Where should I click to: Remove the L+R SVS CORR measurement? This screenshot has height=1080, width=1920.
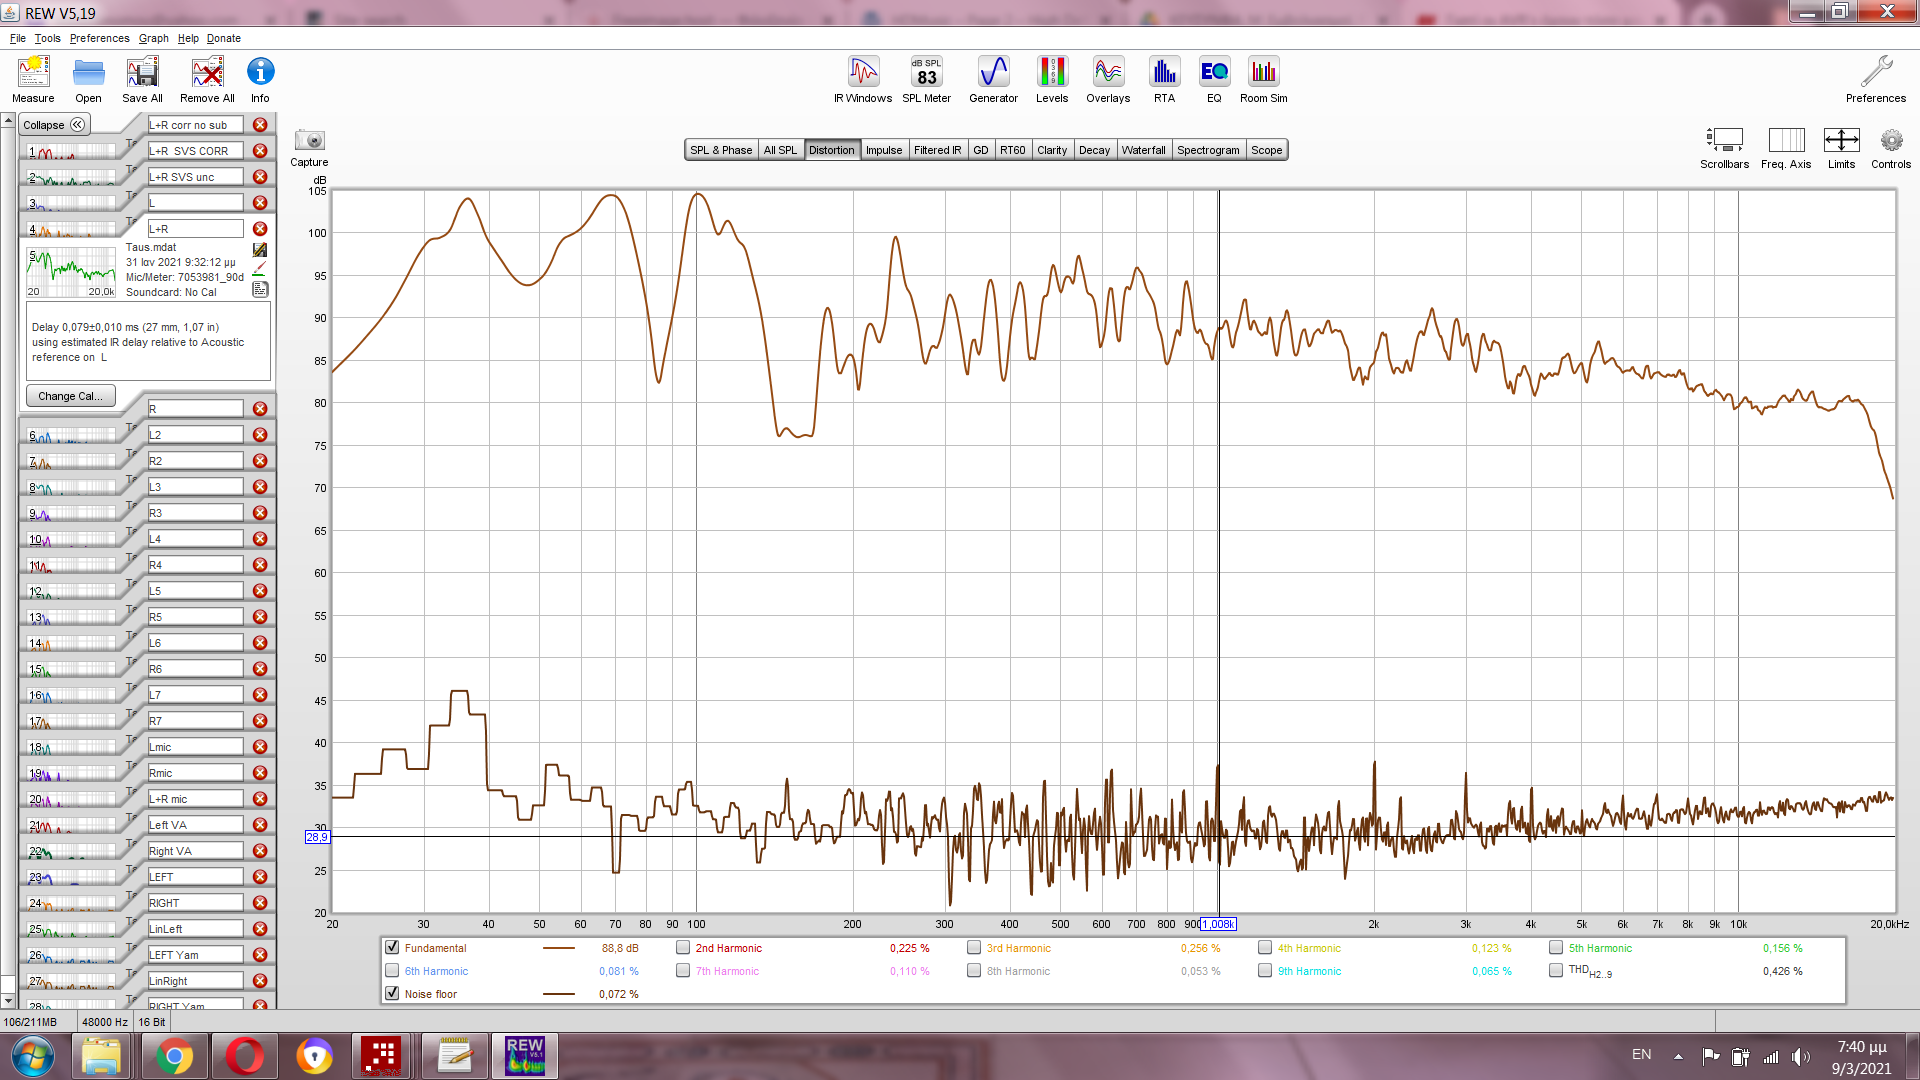click(260, 151)
